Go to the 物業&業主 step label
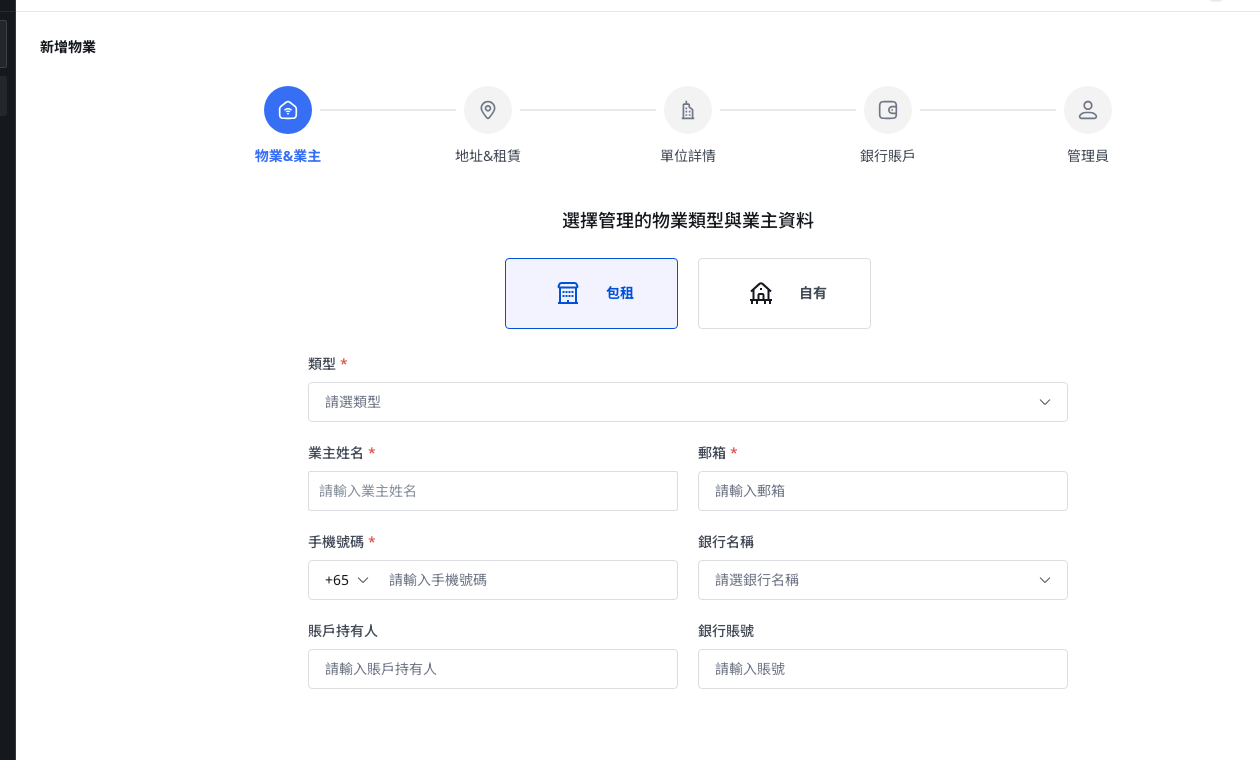Image resolution: width=1260 pixels, height=760 pixels. click(288, 156)
